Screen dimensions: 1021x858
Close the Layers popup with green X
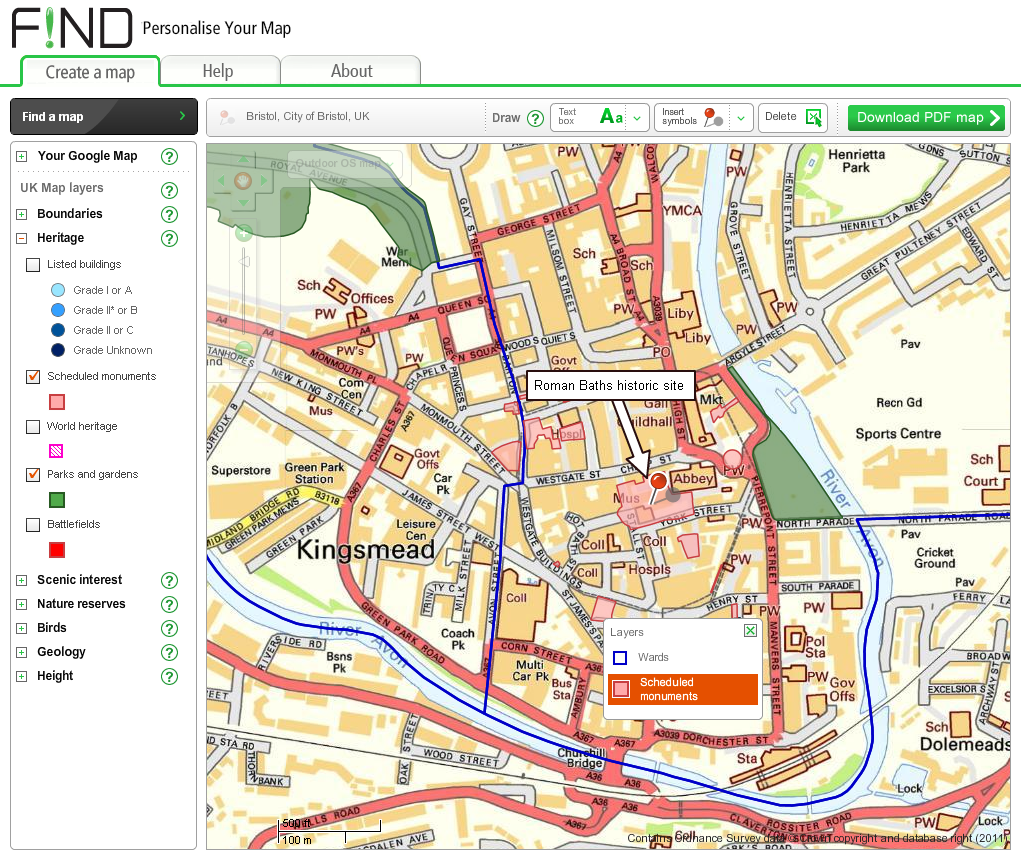pyautogui.click(x=749, y=631)
